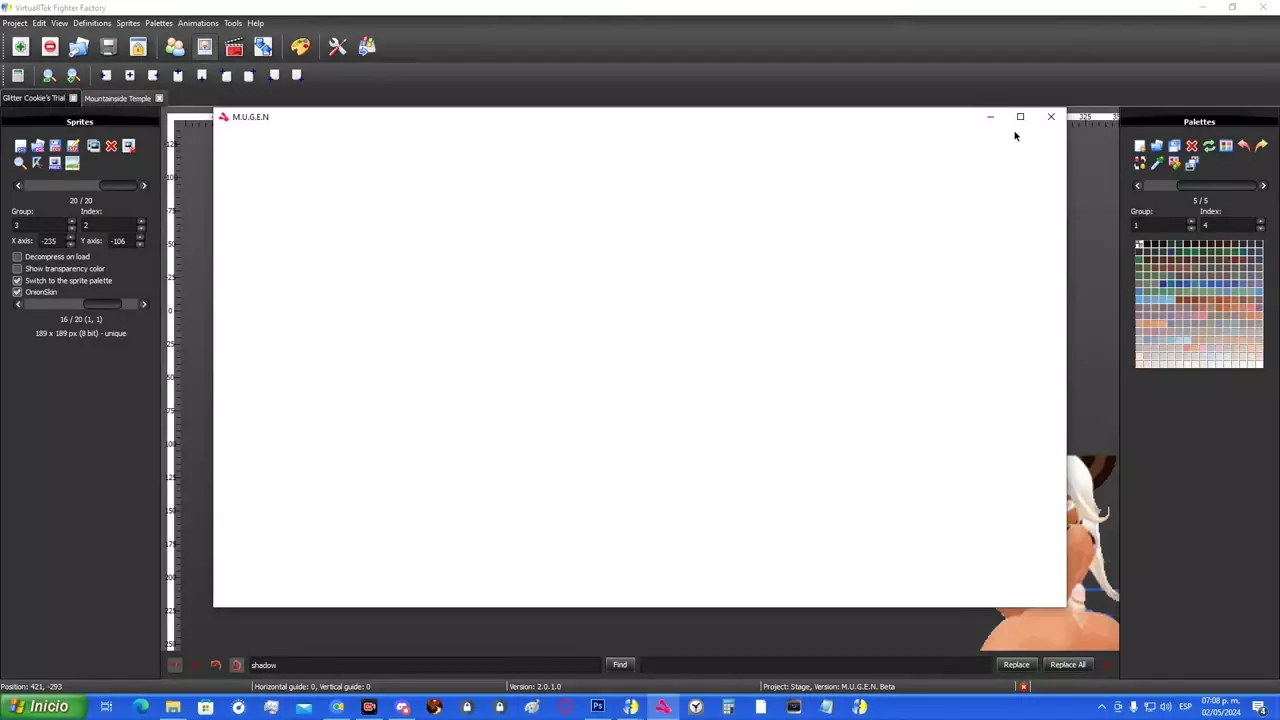Increase the palette Index spinner value
Viewport: 1280px width, 720px height.
tap(1259, 222)
